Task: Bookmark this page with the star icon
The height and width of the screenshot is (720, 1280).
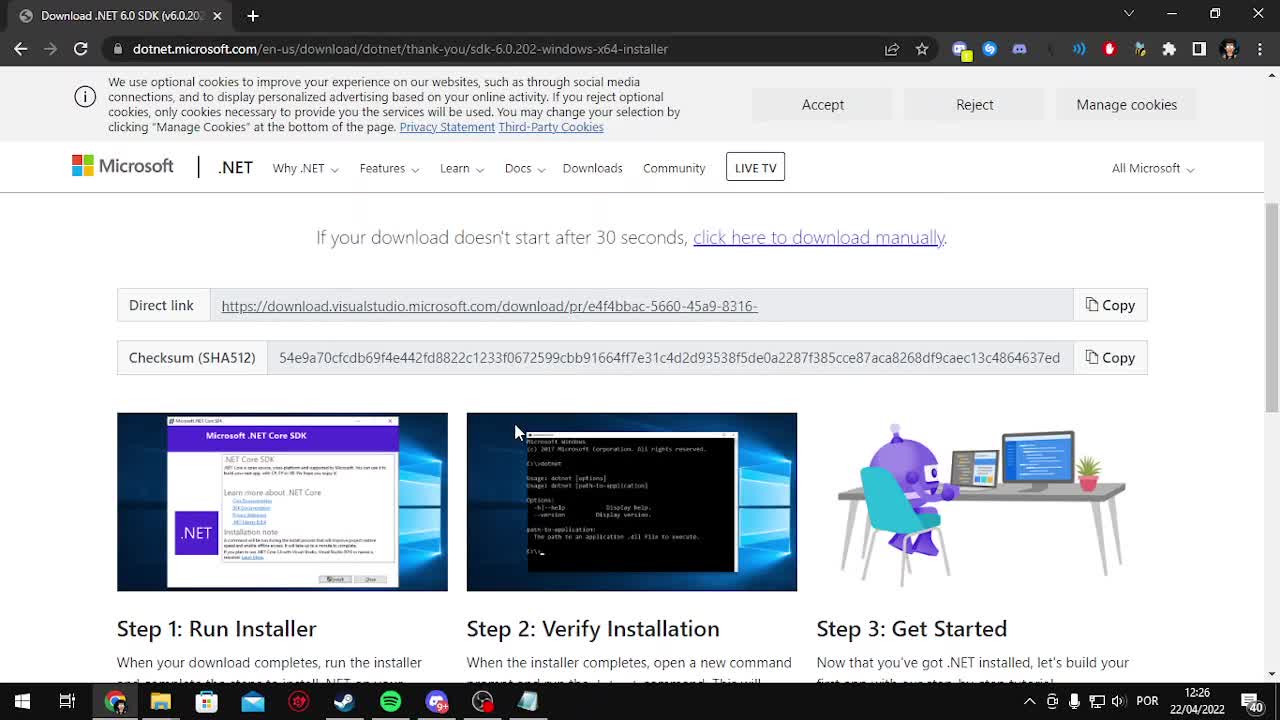Action: click(922, 49)
